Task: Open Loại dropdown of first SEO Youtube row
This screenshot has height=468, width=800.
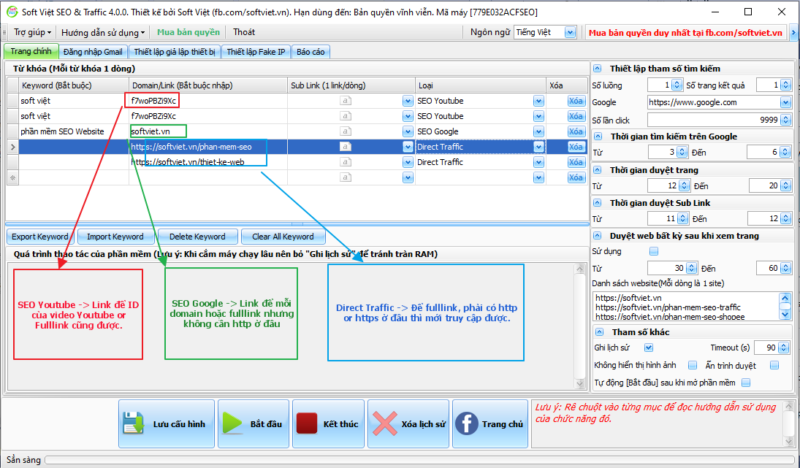Action: [x=539, y=101]
